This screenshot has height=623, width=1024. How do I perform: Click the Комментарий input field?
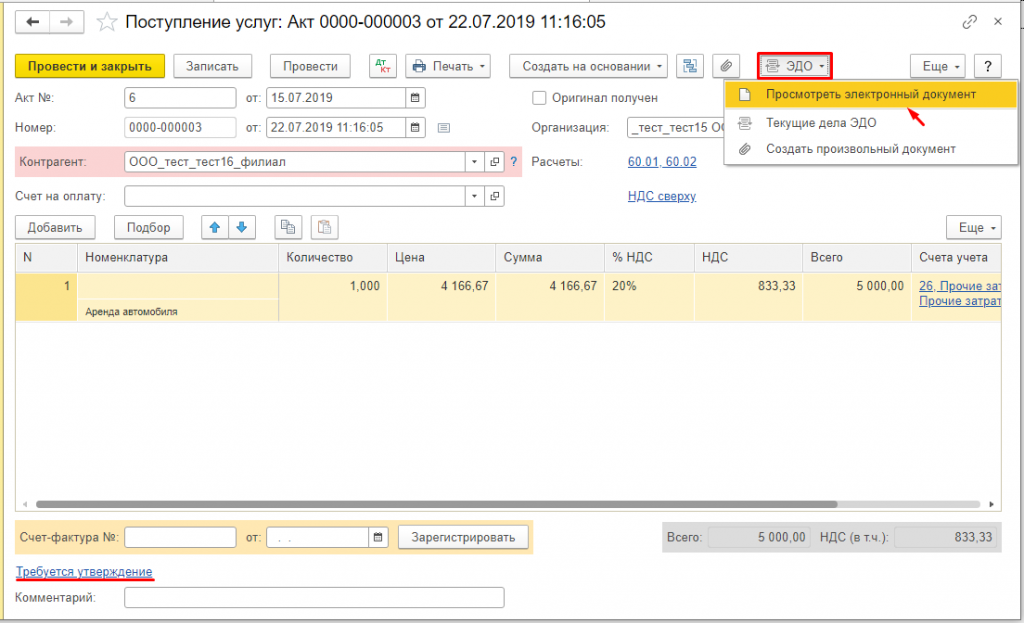pos(314,598)
